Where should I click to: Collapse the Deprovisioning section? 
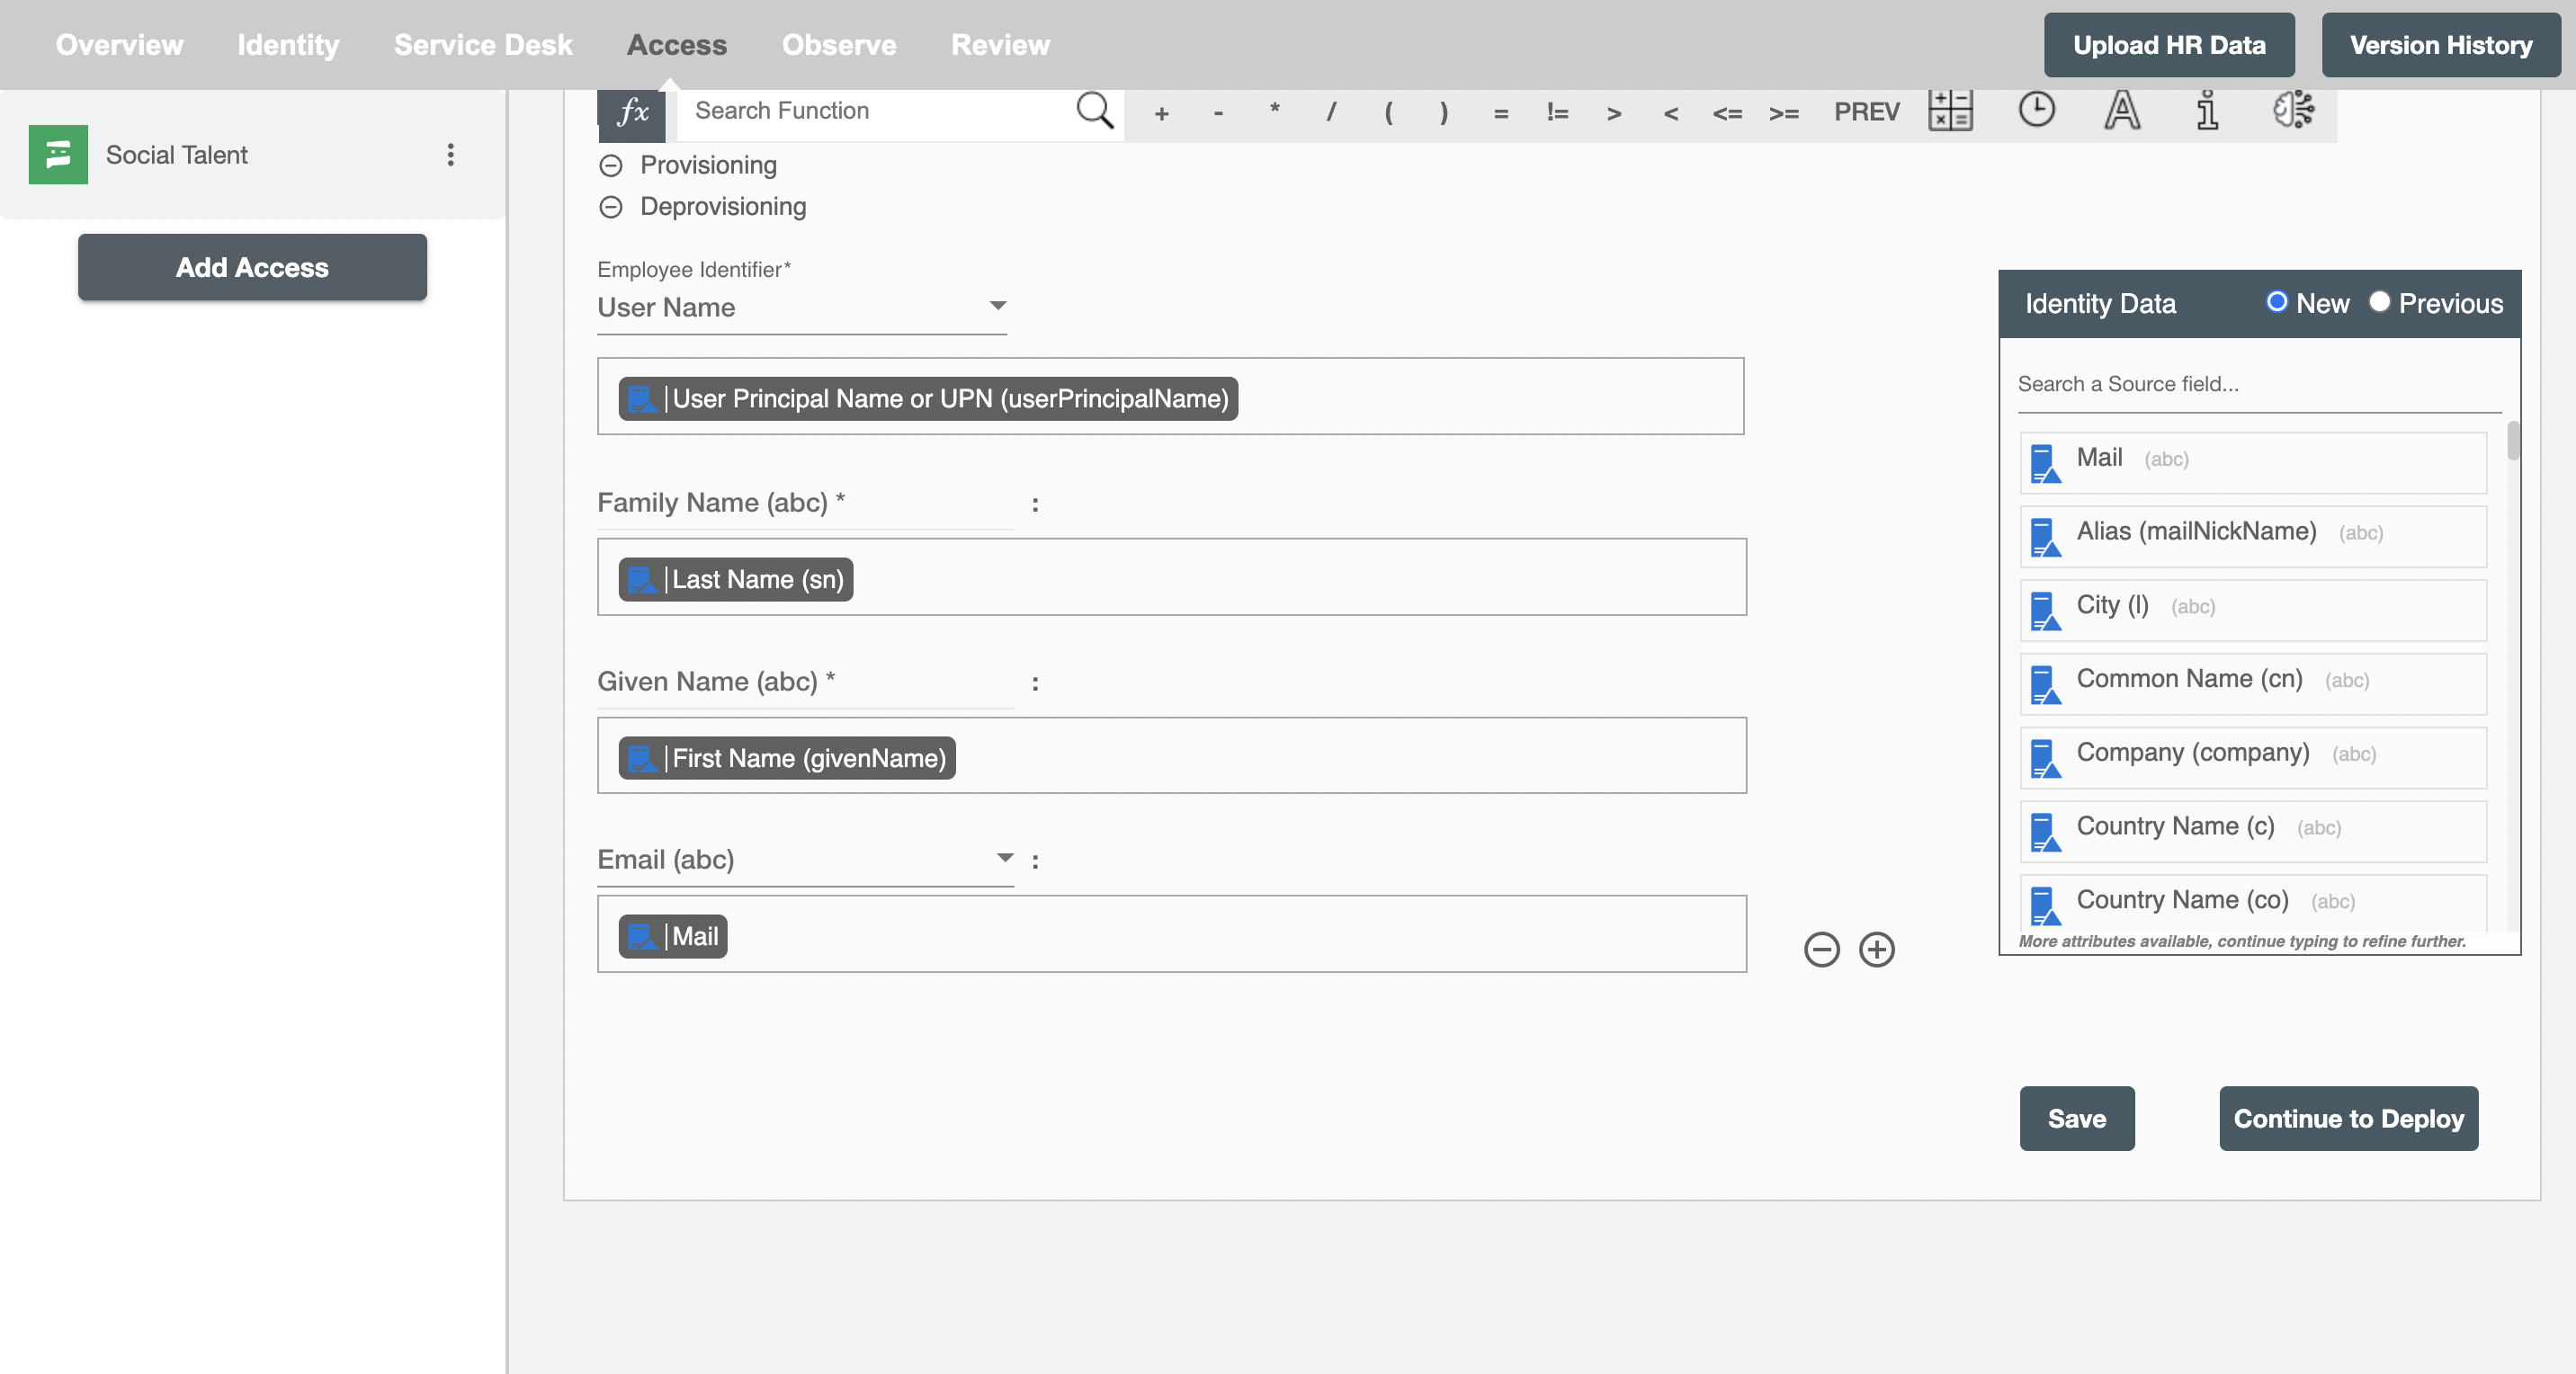pyautogui.click(x=611, y=207)
